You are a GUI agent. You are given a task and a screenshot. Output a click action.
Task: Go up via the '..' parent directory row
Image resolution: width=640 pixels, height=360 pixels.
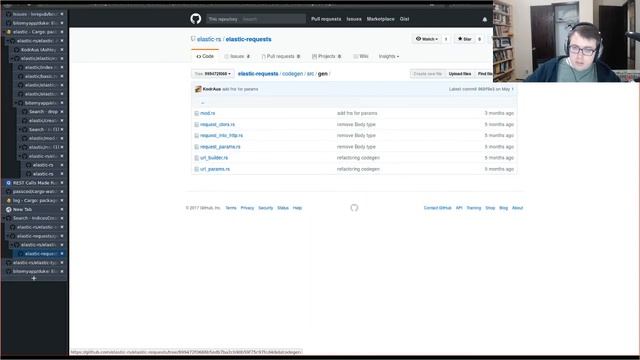354,103
